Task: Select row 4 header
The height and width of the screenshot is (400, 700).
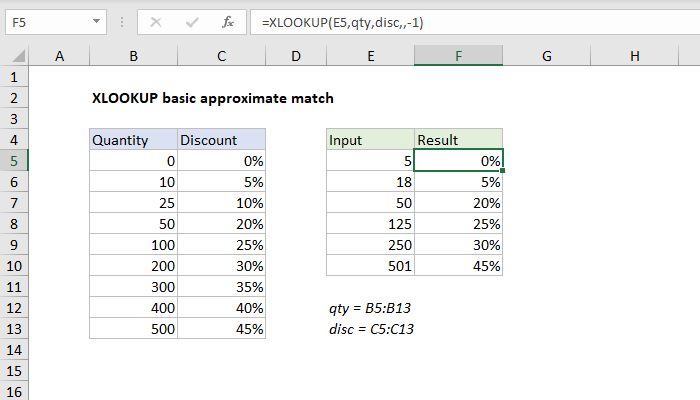Action: tap(14, 140)
